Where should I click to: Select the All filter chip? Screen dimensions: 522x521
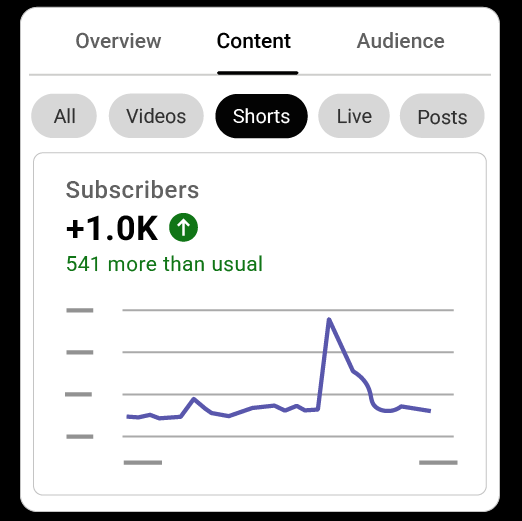[x=64, y=116]
